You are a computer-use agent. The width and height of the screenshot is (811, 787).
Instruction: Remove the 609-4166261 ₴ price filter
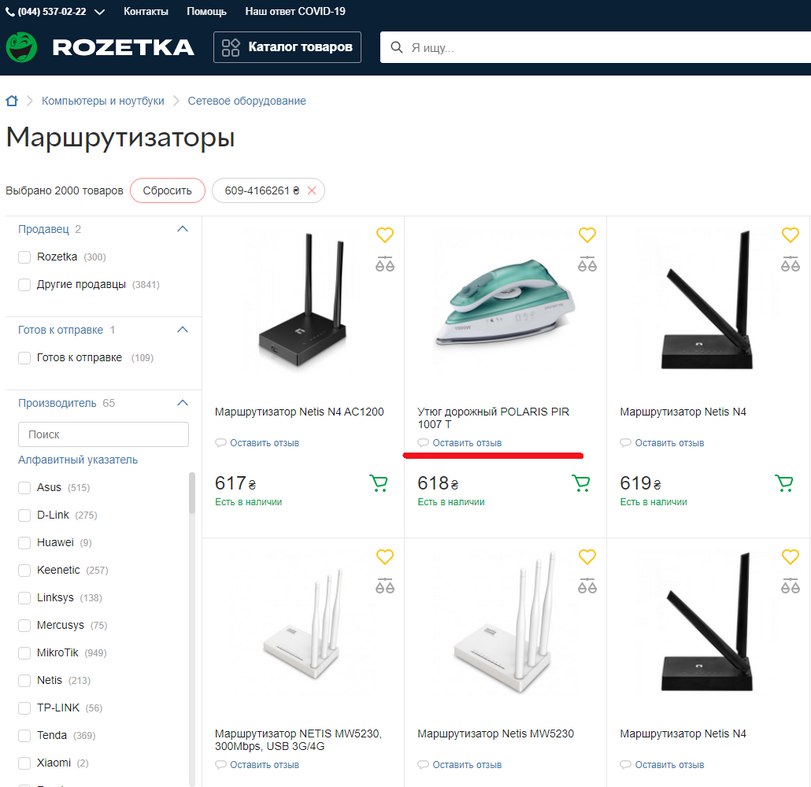pyautogui.click(x=312, y=190)
